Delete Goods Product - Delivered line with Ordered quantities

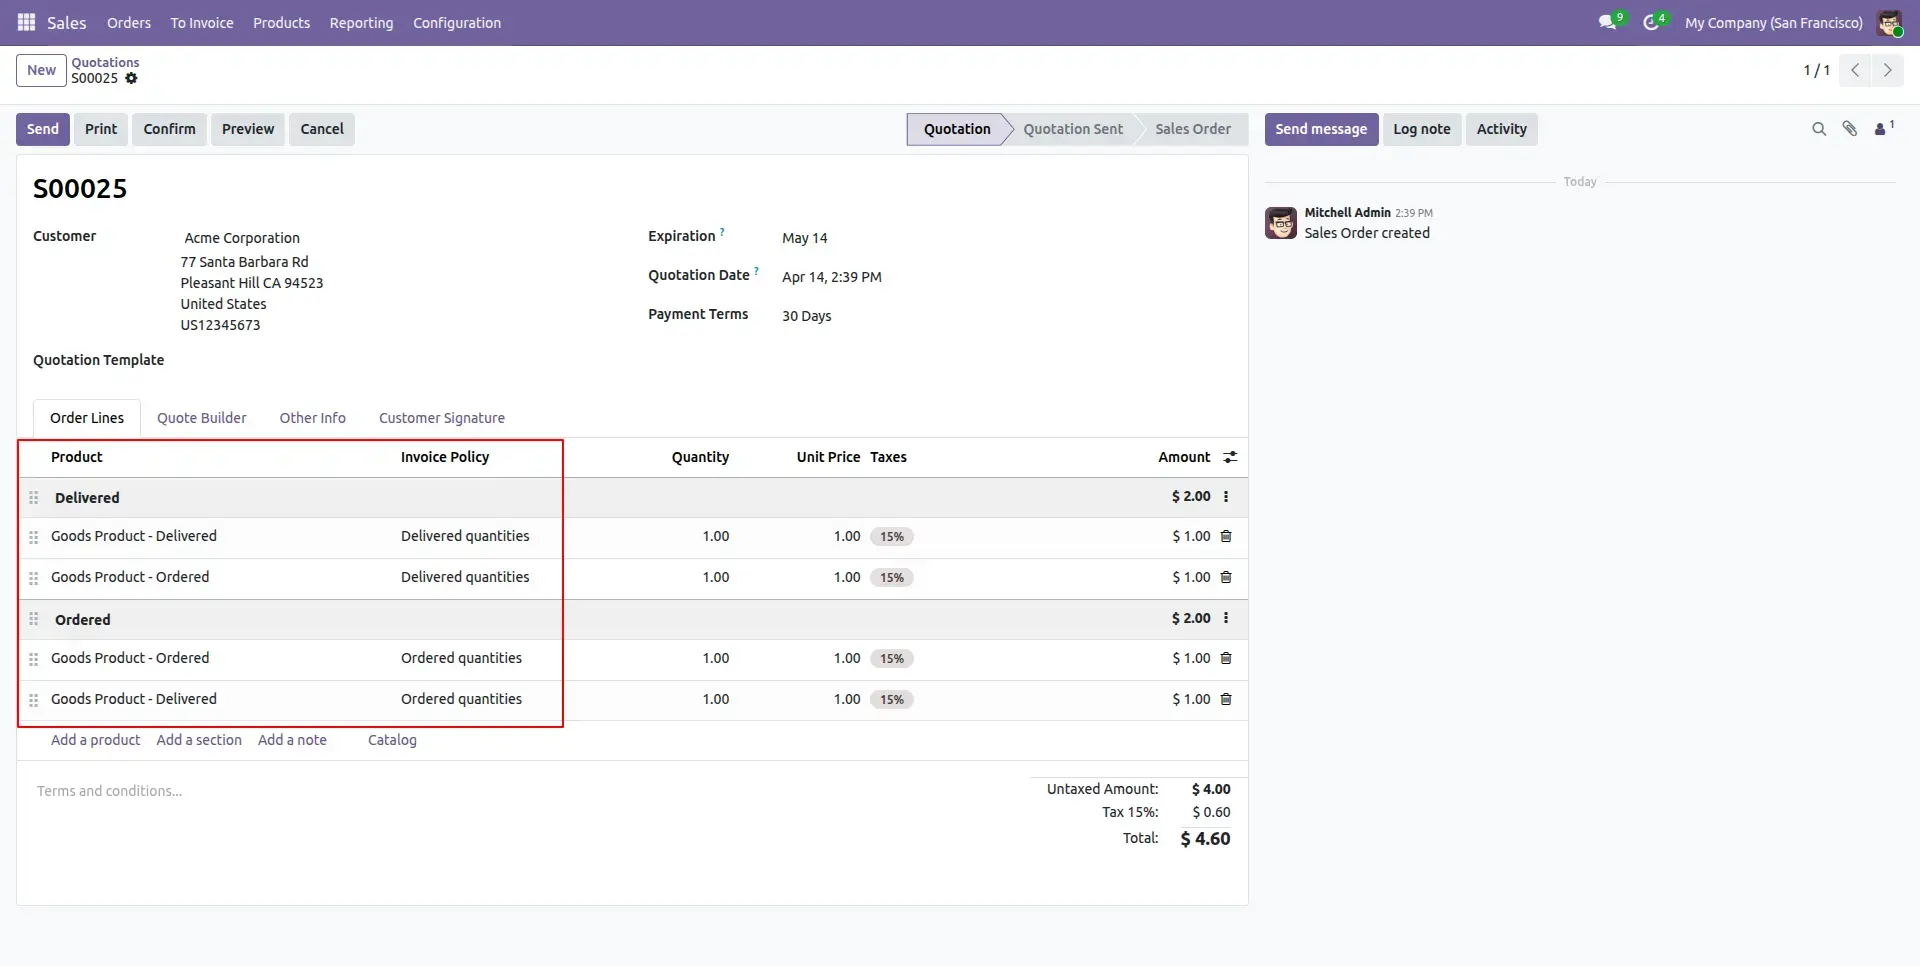1226,699
